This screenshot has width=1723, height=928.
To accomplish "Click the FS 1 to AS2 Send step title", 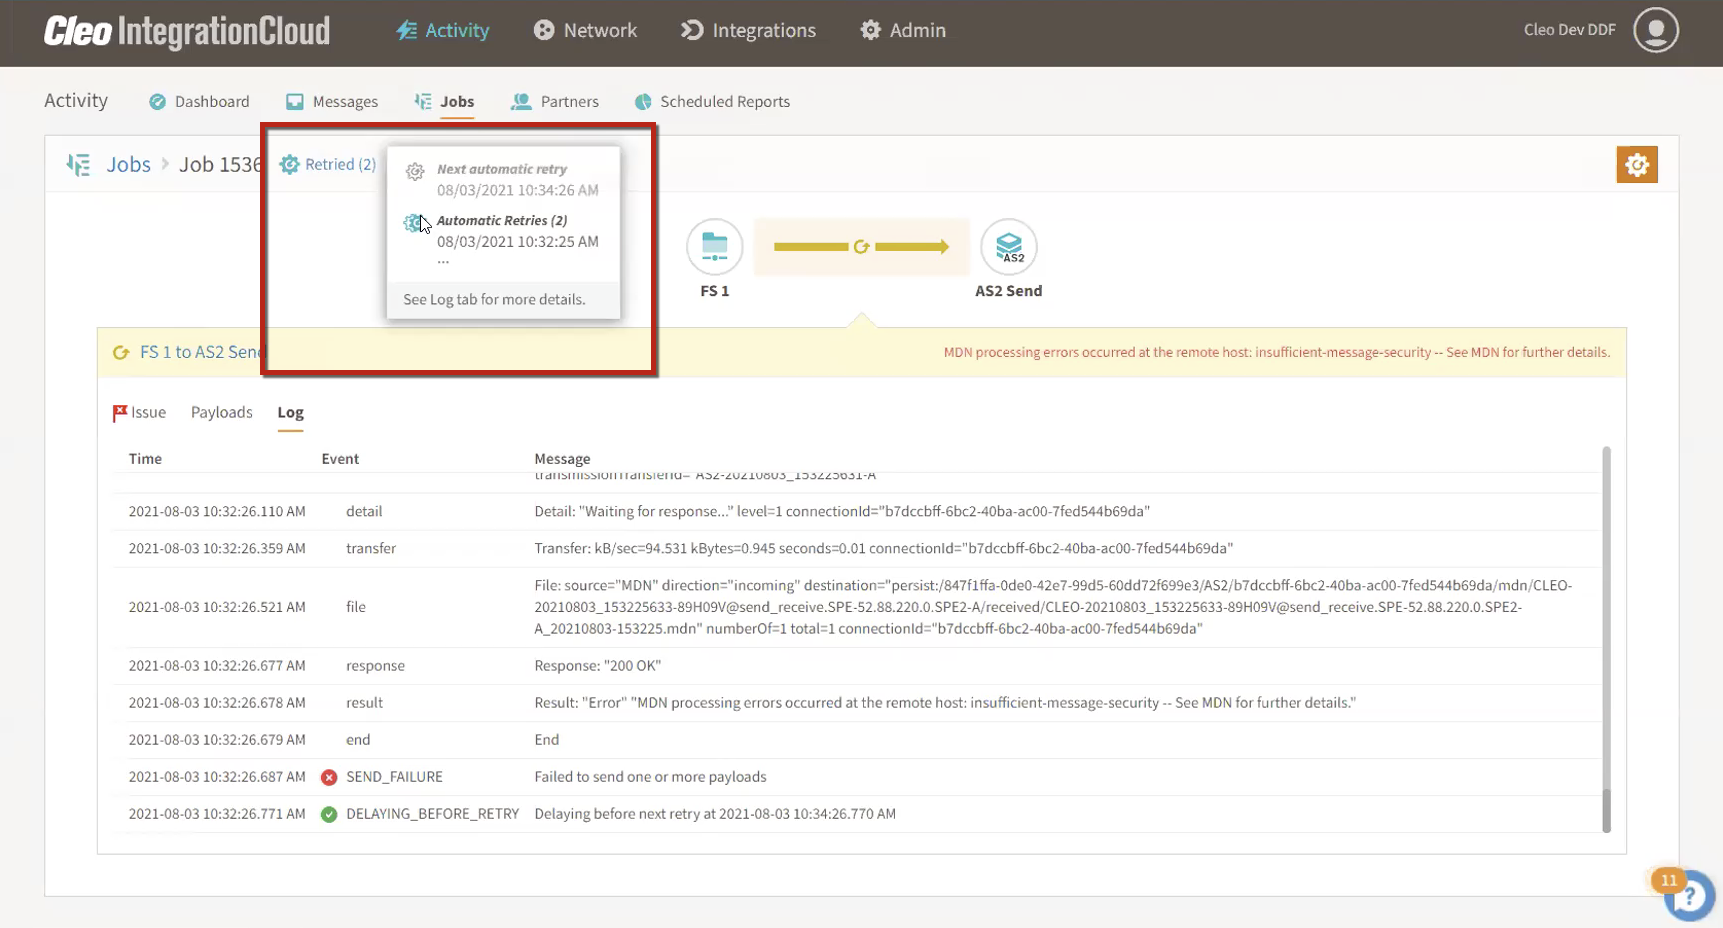I will (200, 352).
